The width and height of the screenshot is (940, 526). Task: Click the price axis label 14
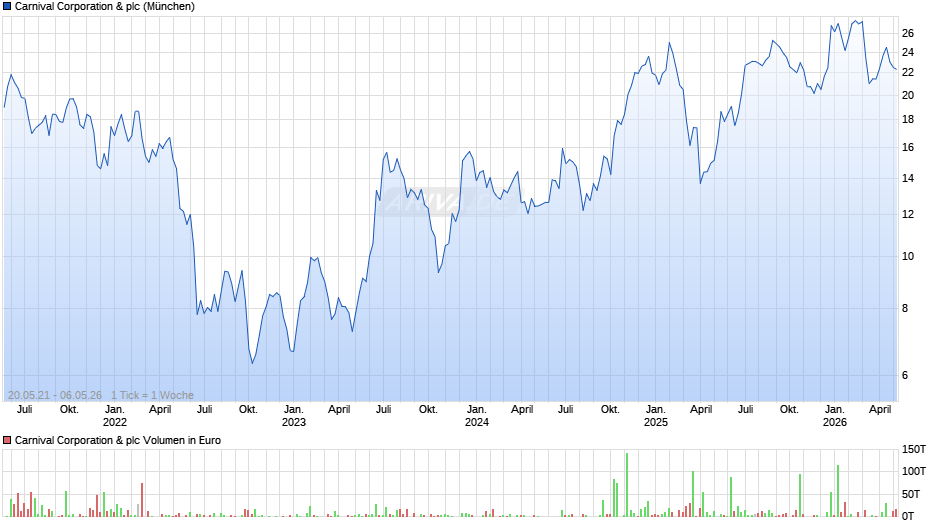point(908,178)
